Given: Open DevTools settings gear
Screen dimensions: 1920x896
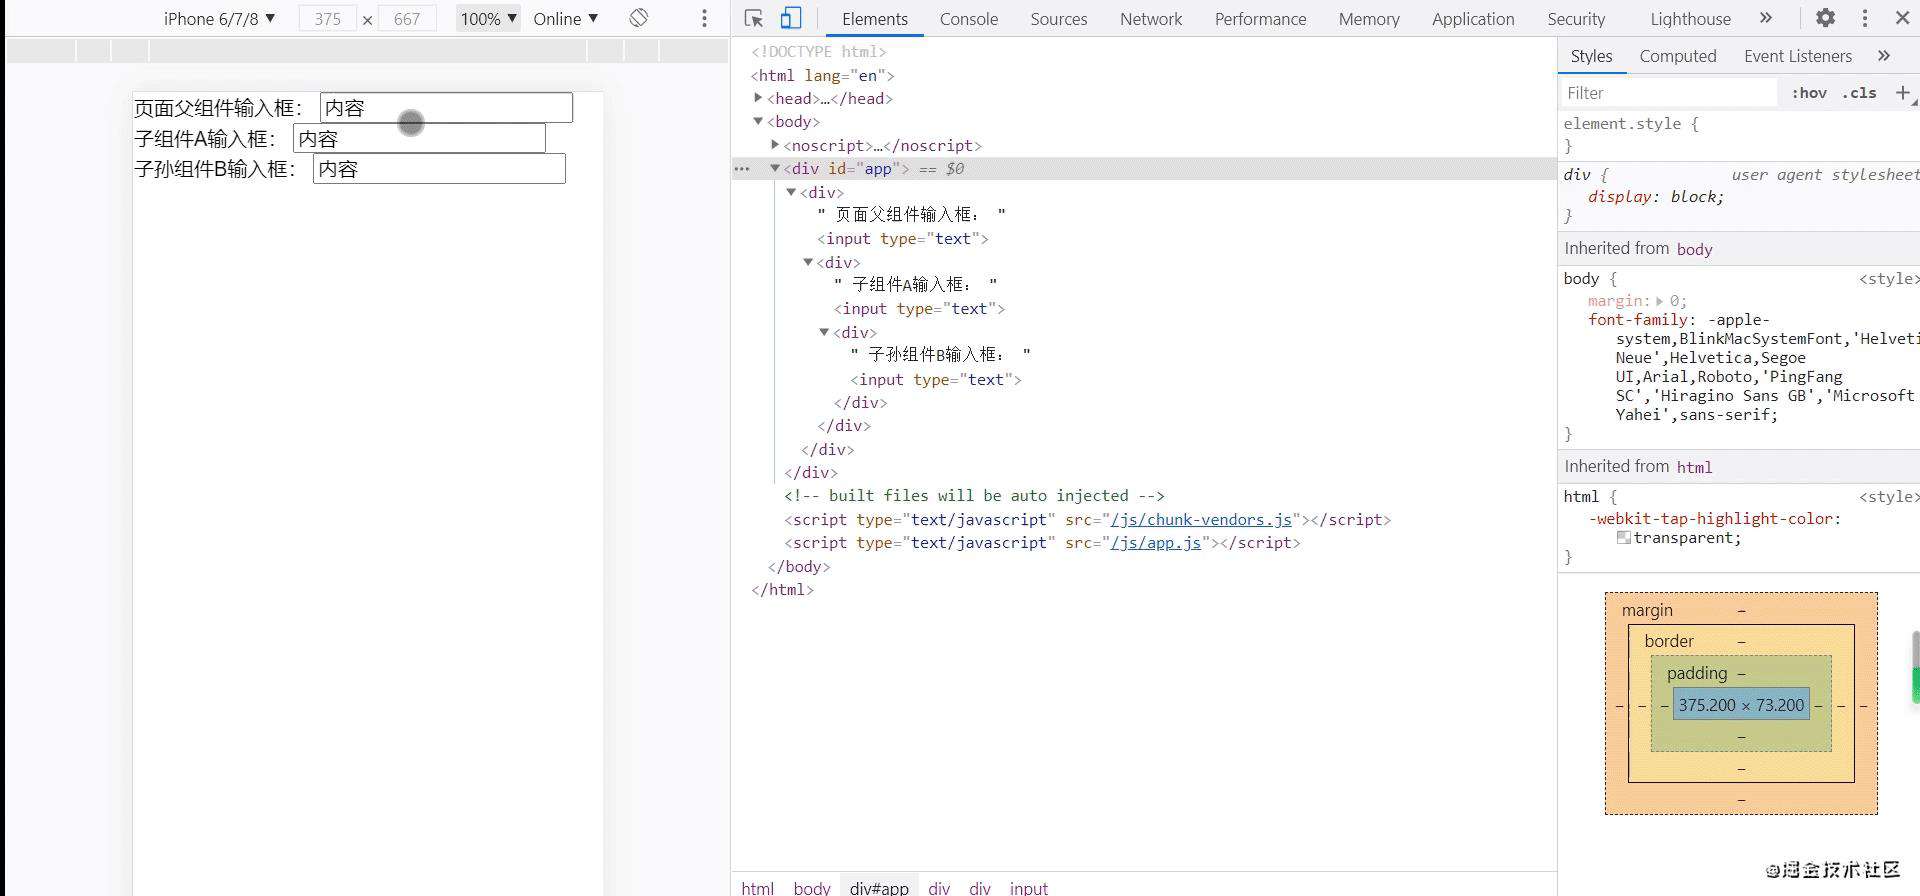Looking at the screenshot, I should [1825, 18].
